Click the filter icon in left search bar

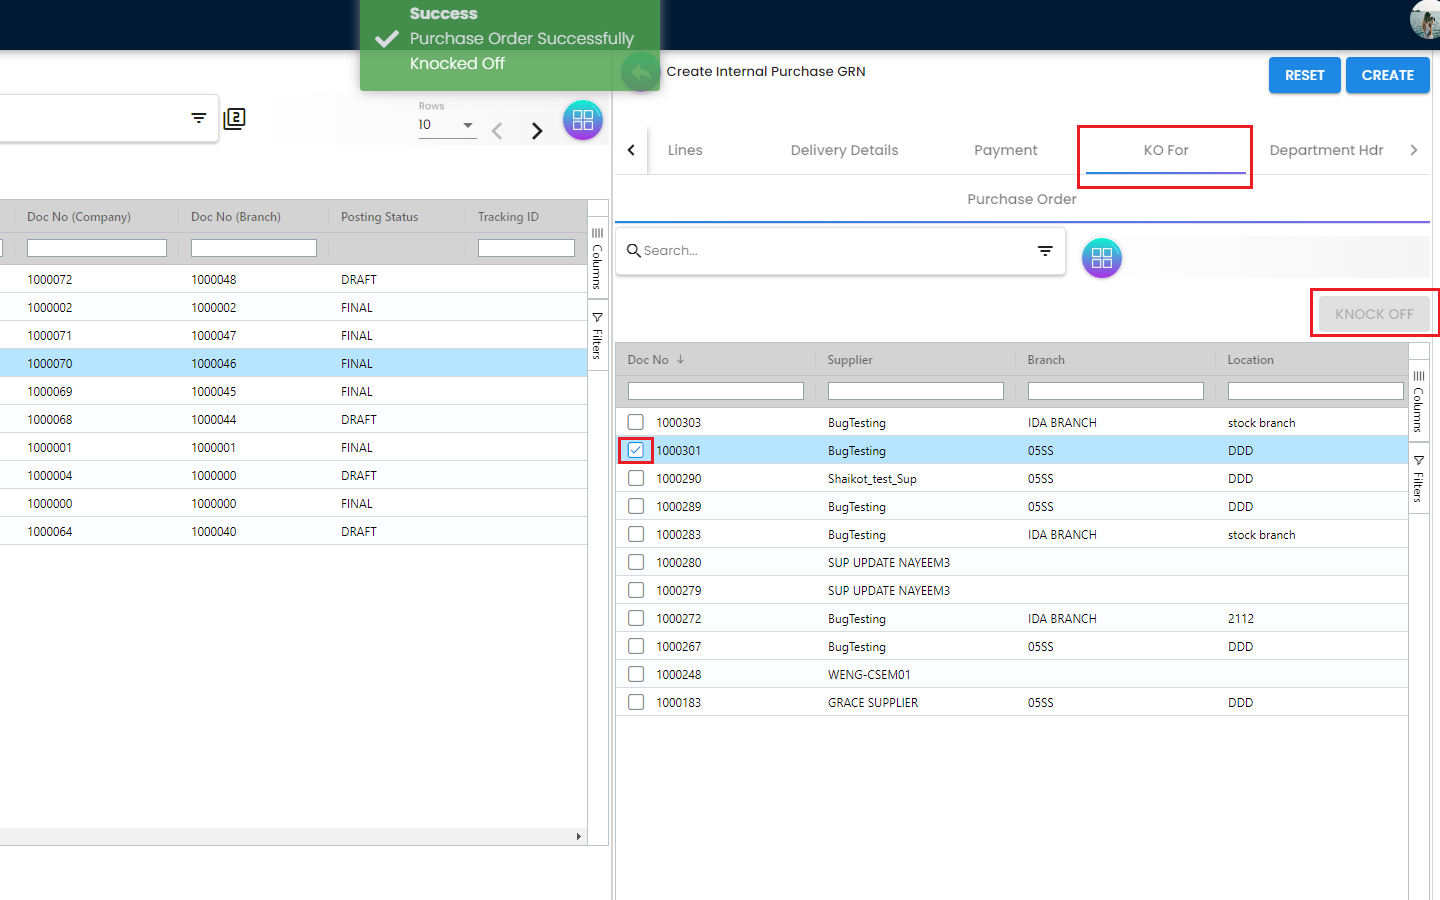tap(198, 118)
